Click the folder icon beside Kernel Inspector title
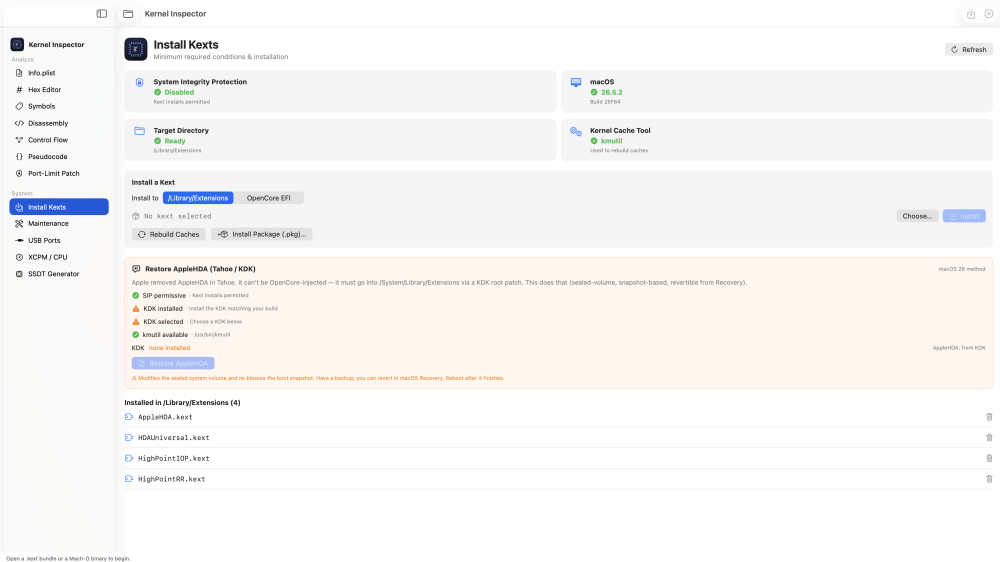1000x562 pixels. [x=128, y=13]
